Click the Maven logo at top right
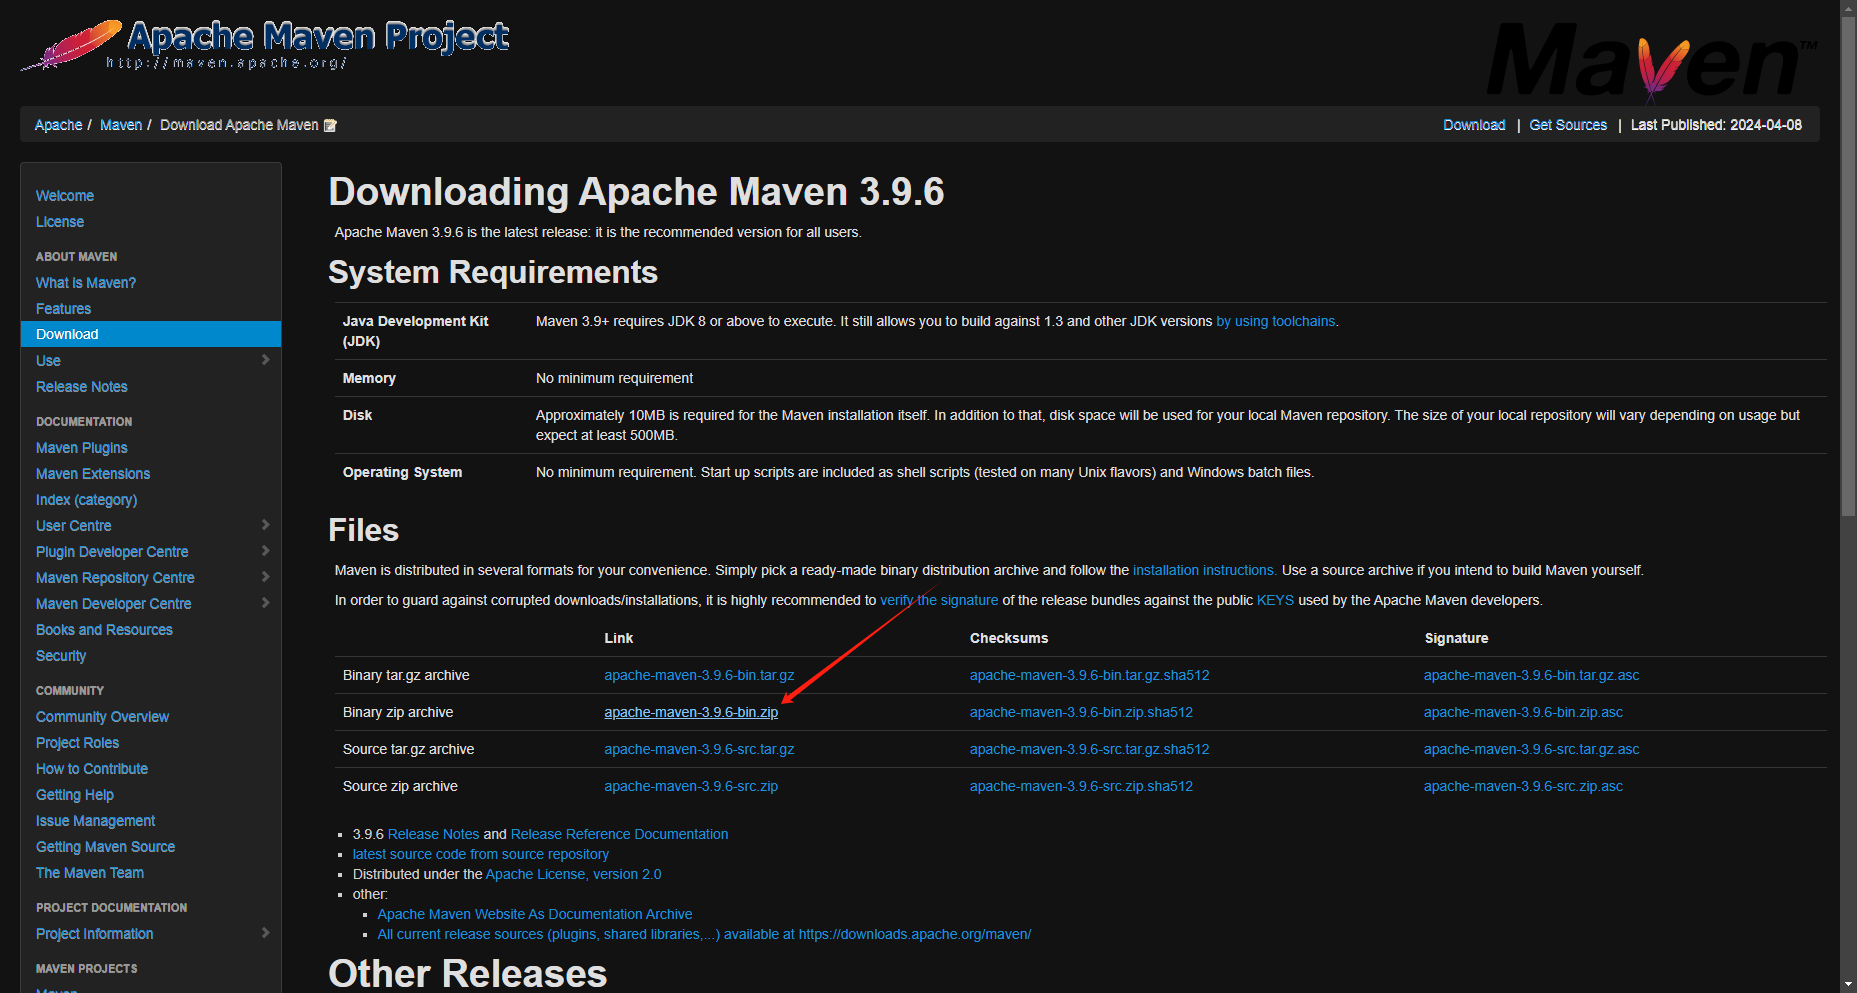Screen dimensions: 1857x993 click(x=1650, y=62)
